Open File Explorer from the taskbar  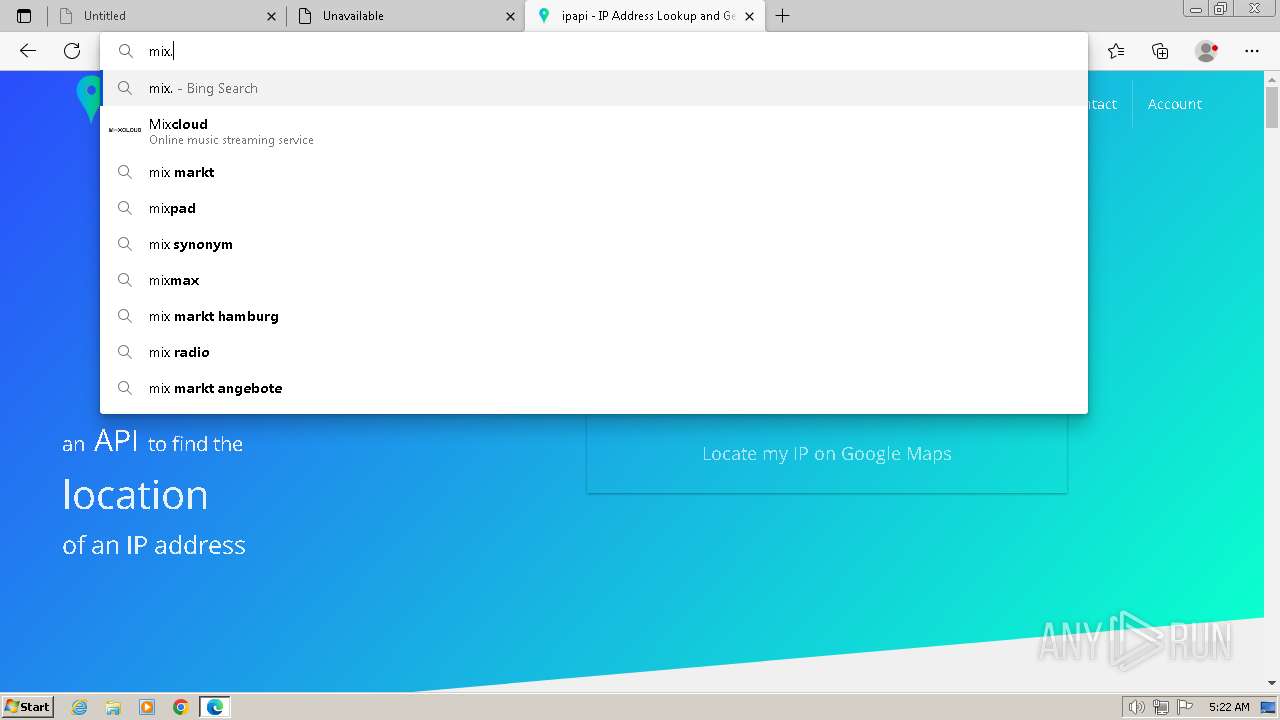click(x=113, y=707)
